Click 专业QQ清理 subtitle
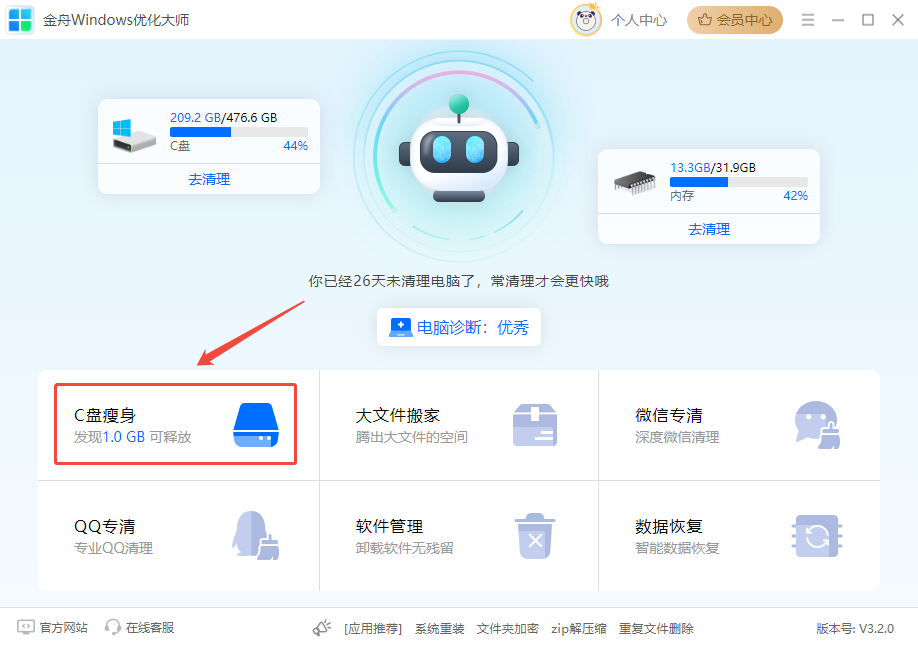 click(x=114, y=548)
